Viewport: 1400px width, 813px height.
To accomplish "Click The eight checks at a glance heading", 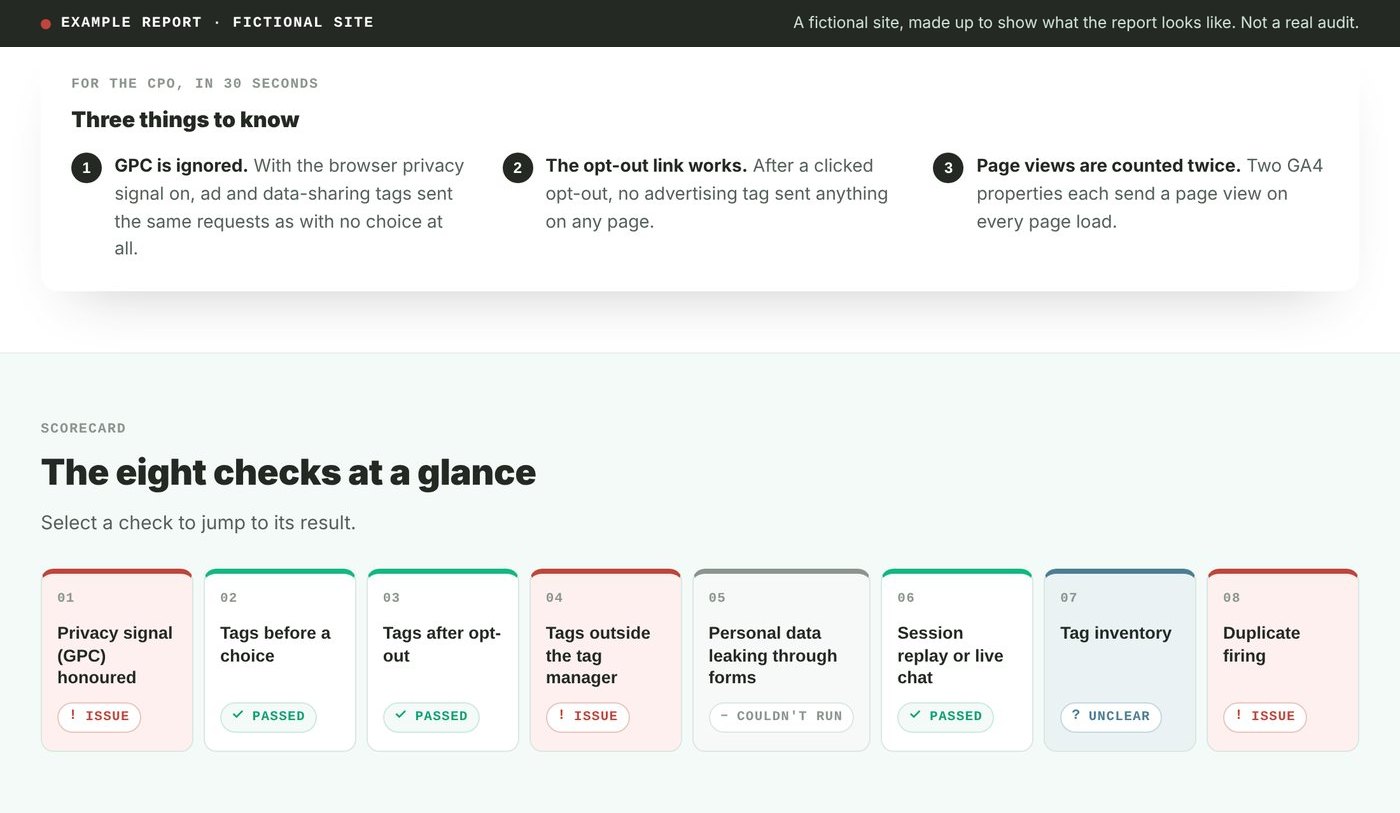I will 288,472.
